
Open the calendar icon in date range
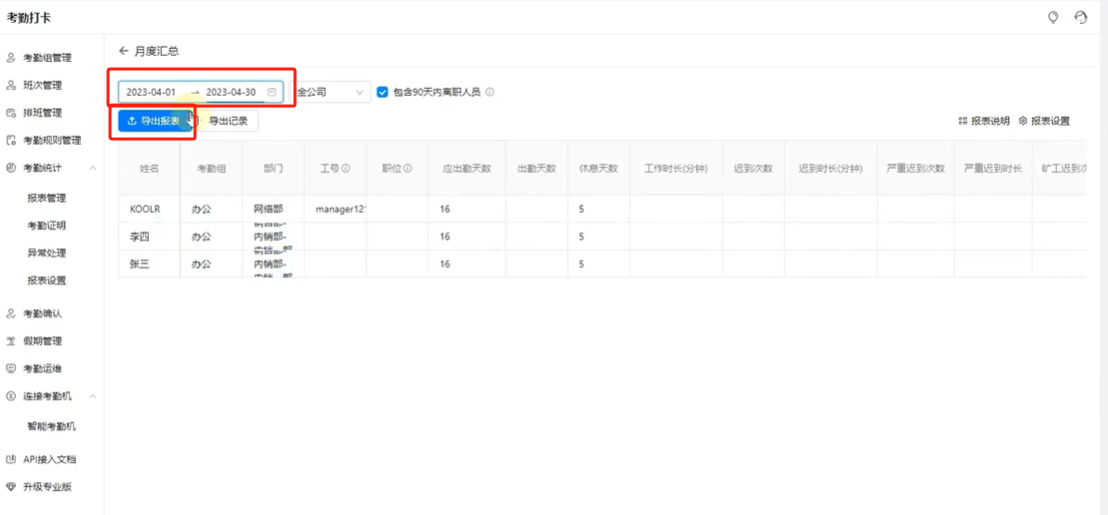click(272, 92)
